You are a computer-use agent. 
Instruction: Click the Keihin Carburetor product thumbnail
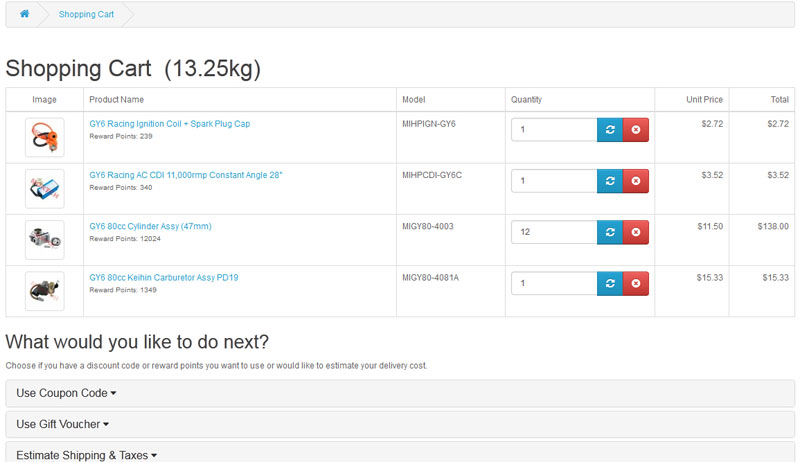tap(44, 290)
